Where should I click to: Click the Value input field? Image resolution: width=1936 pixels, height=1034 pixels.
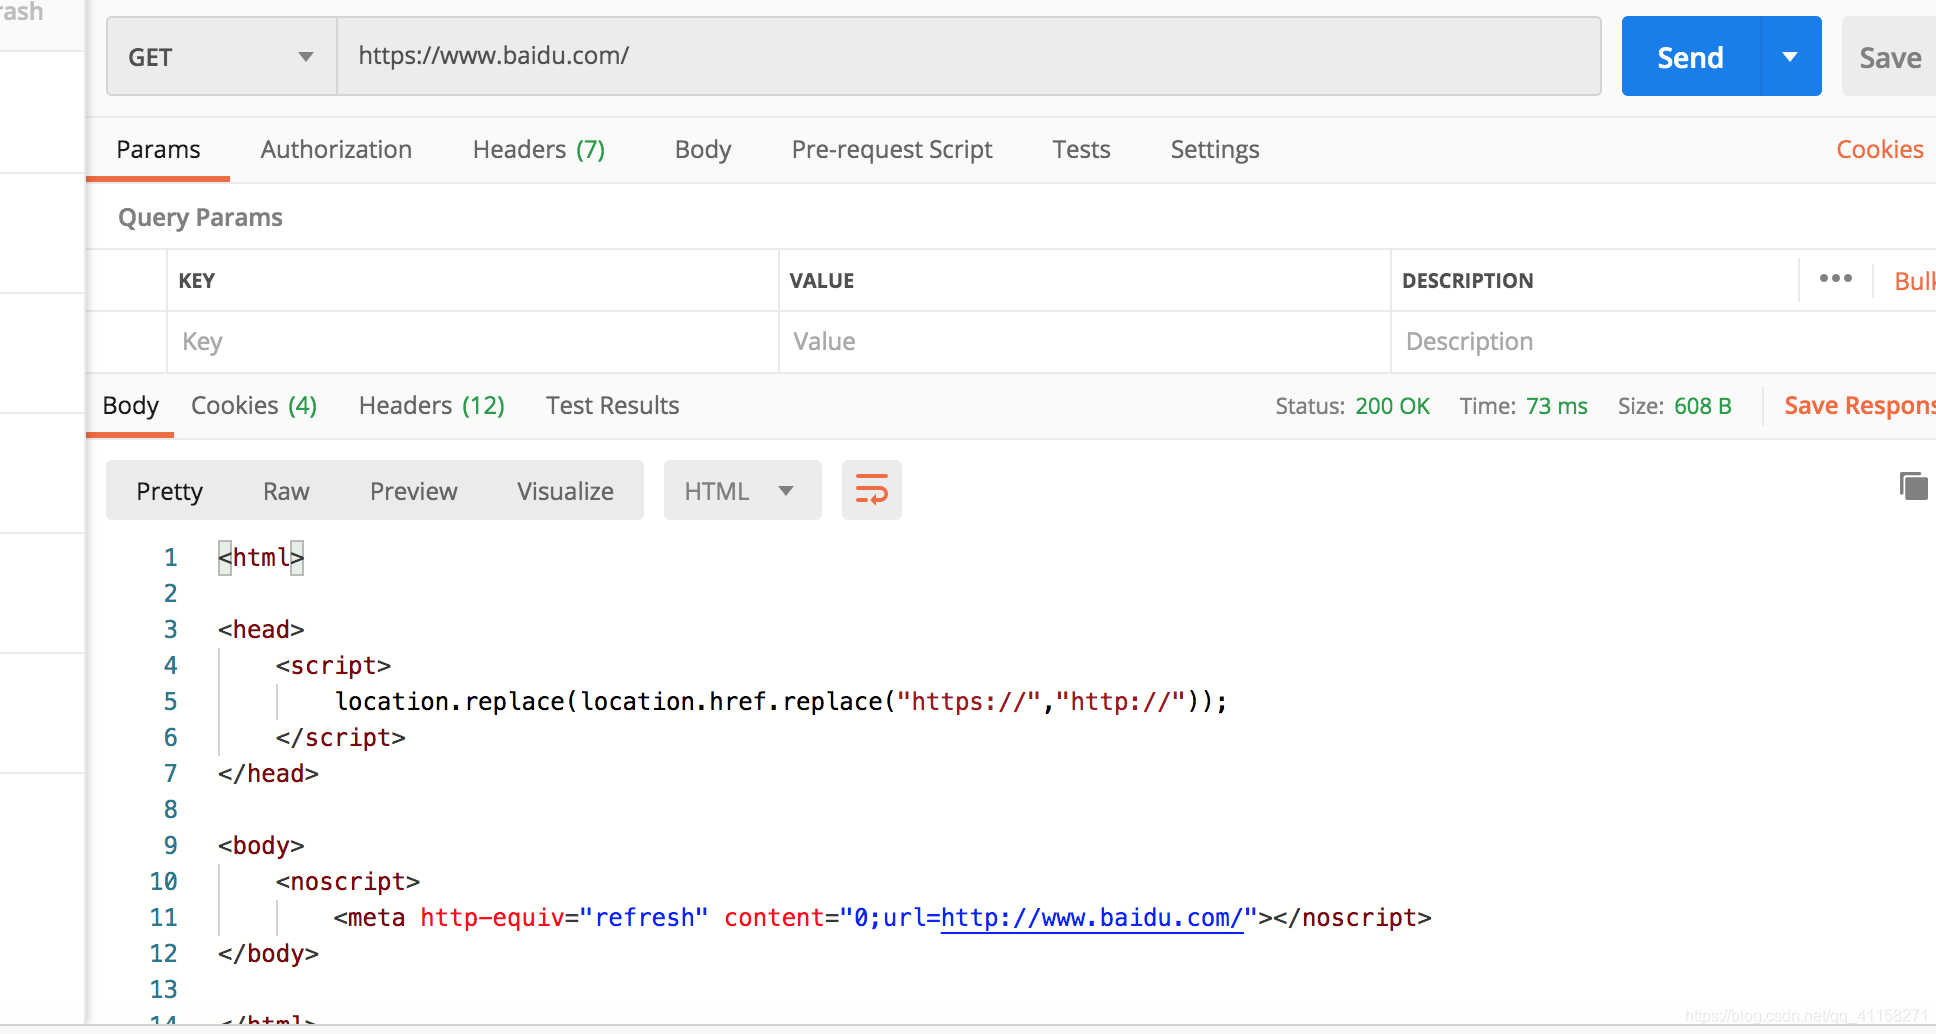1084,342
